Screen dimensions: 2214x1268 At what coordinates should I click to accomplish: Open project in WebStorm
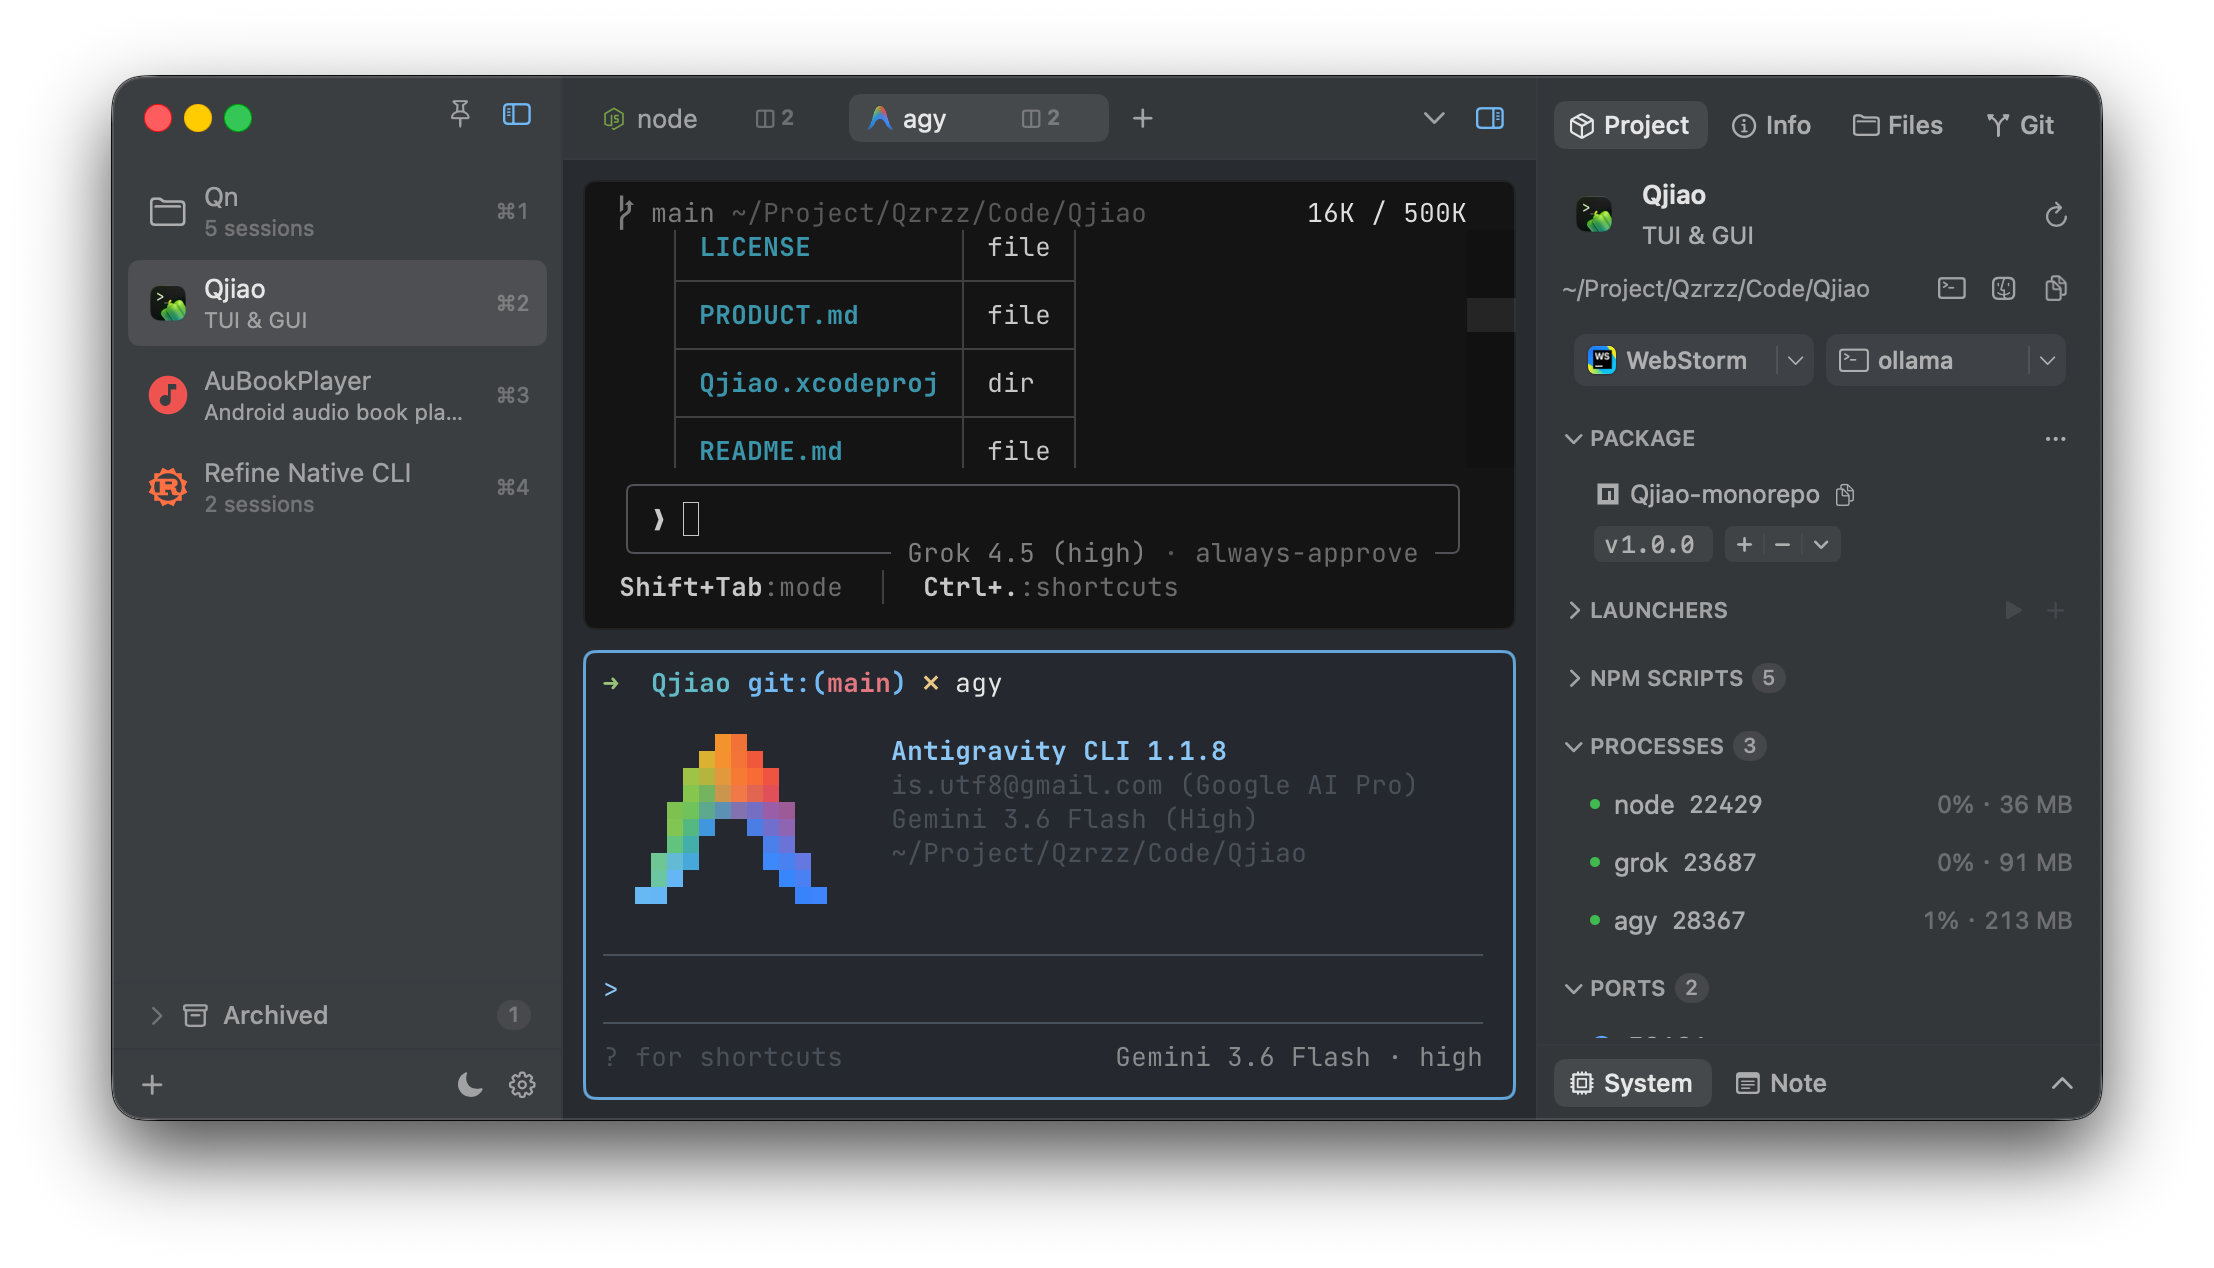point(1677,360)
